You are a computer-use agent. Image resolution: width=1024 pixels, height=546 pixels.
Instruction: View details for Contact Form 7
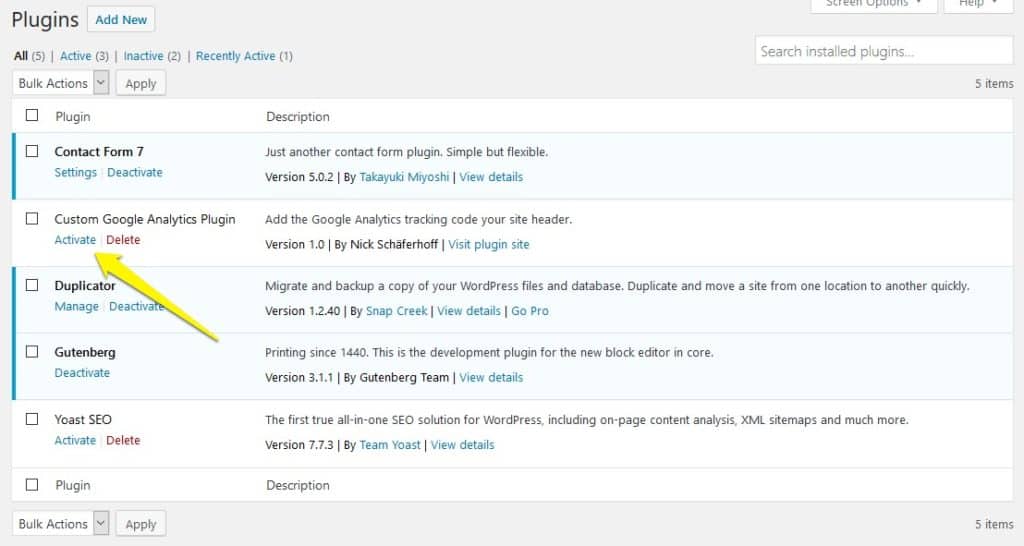click(491, 177)
